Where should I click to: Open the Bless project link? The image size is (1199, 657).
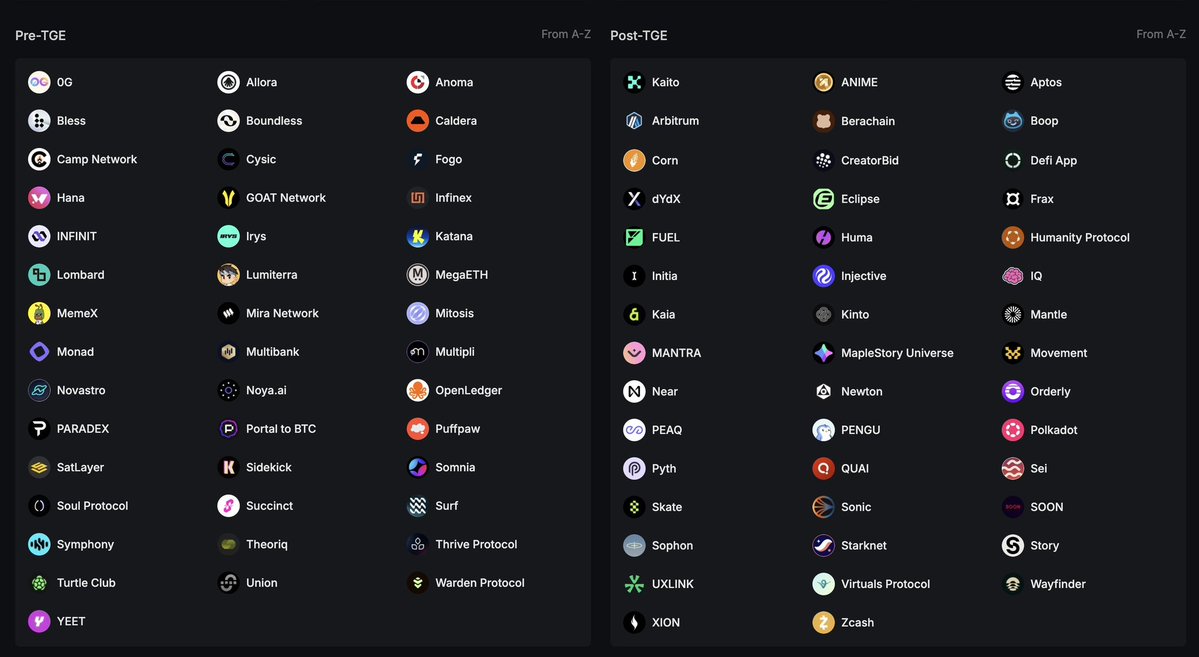71,121
